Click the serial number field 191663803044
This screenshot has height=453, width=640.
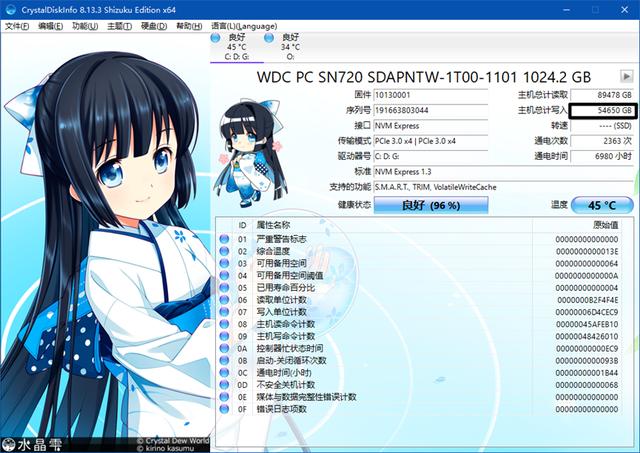point(431,110)
